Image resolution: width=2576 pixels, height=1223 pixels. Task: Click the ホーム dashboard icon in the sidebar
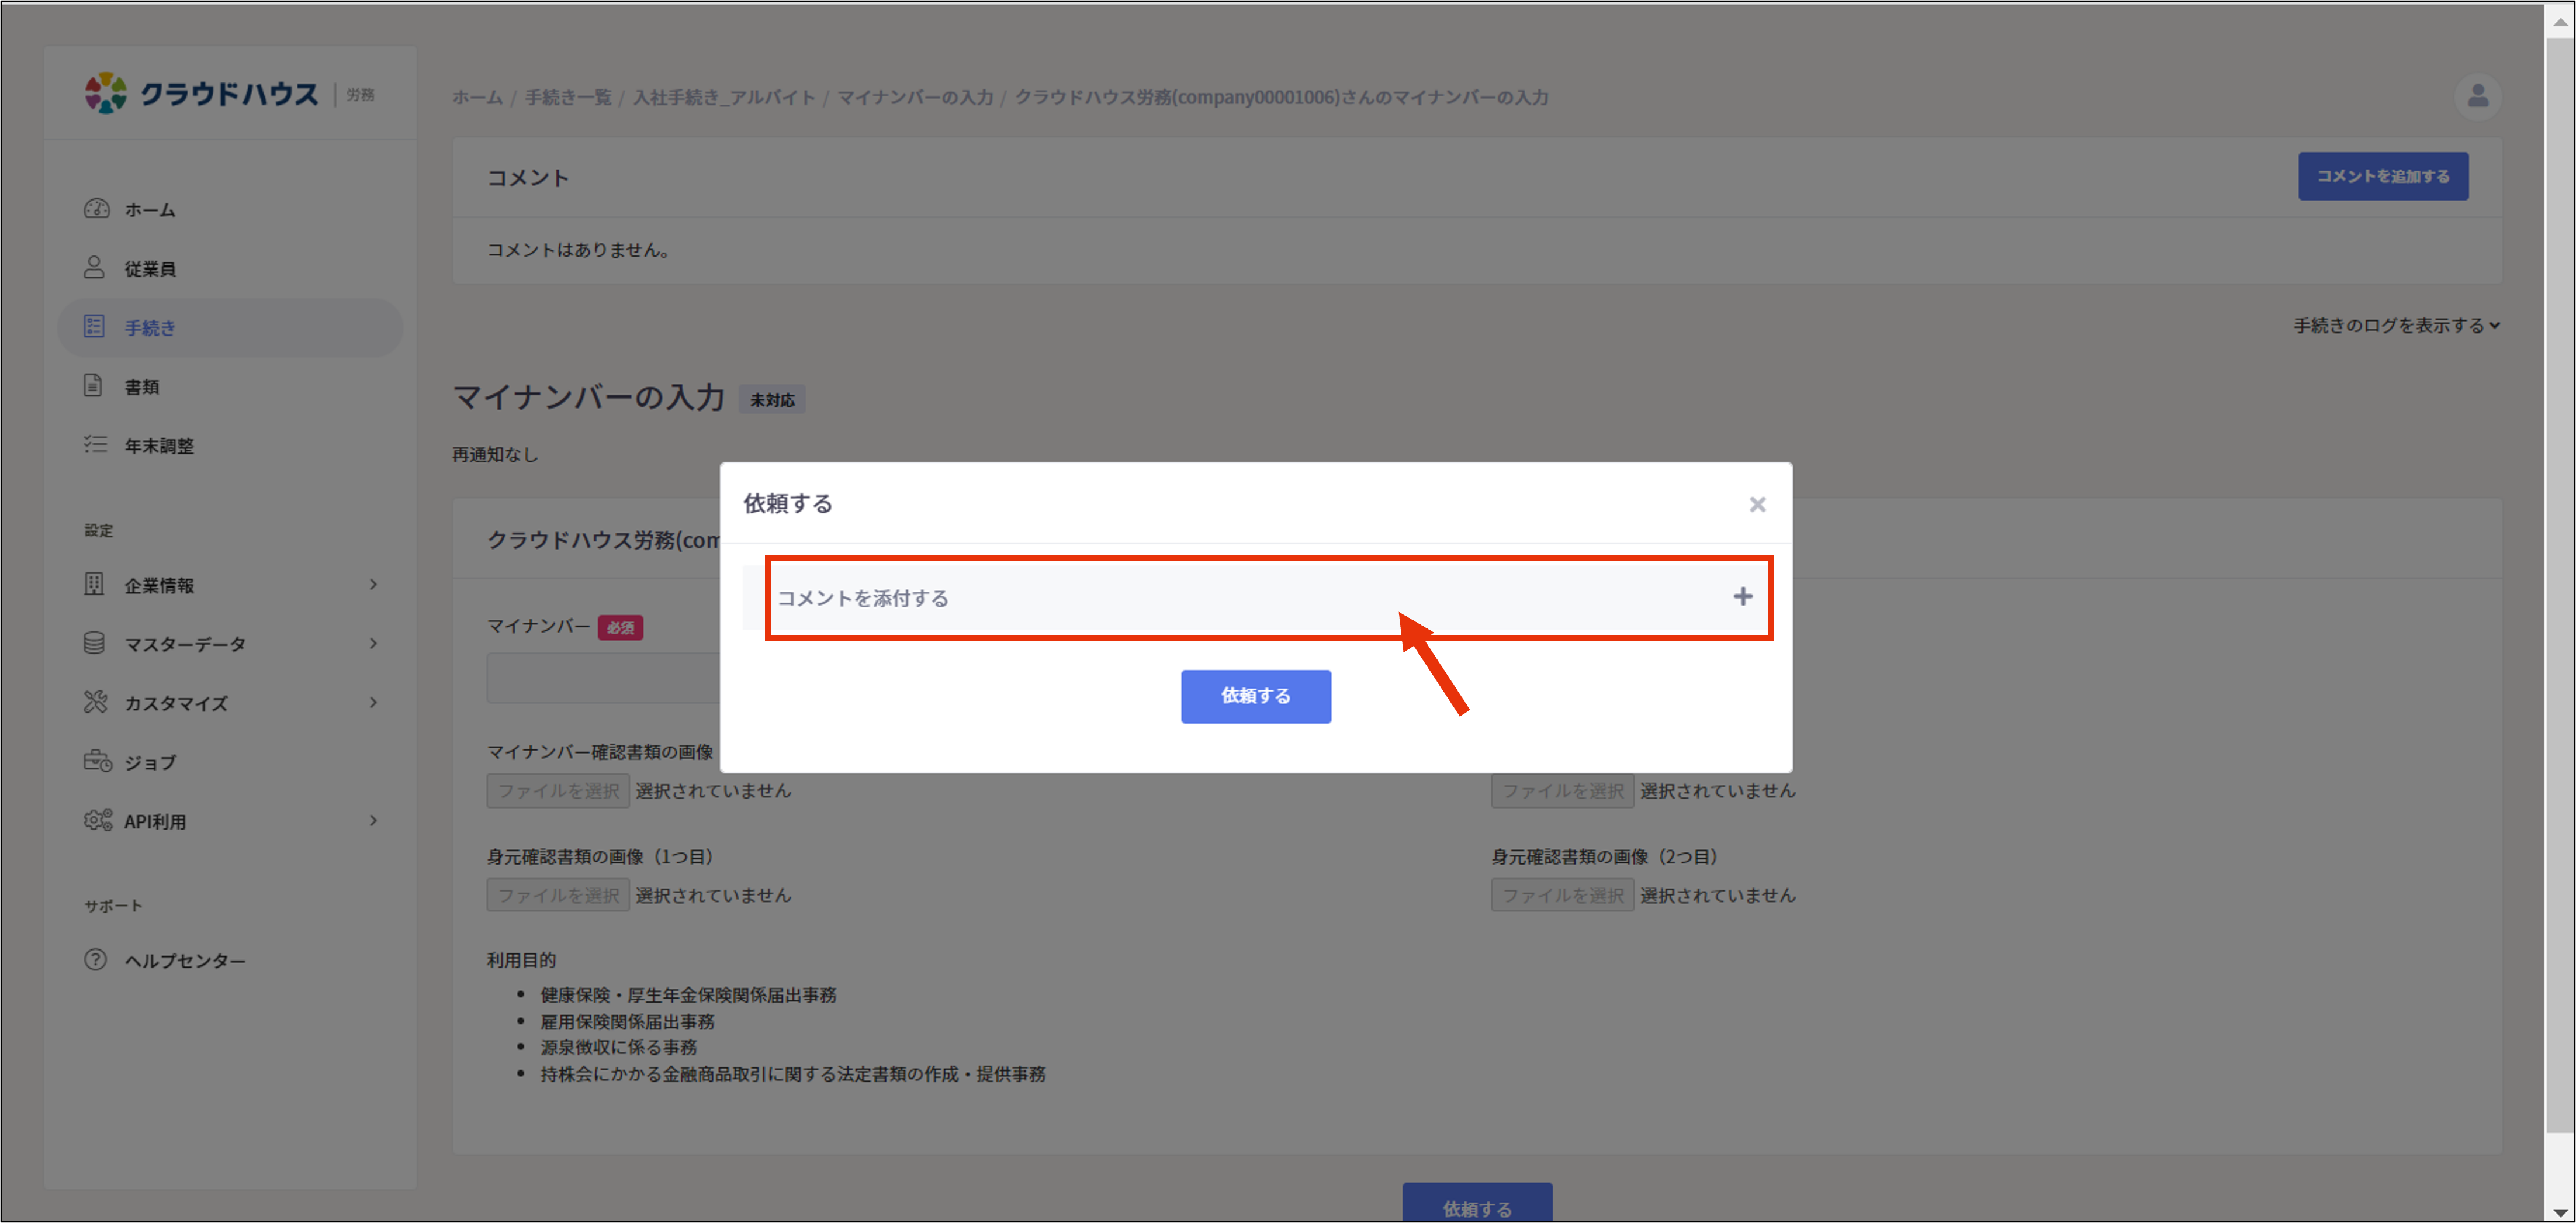(96, 209)
